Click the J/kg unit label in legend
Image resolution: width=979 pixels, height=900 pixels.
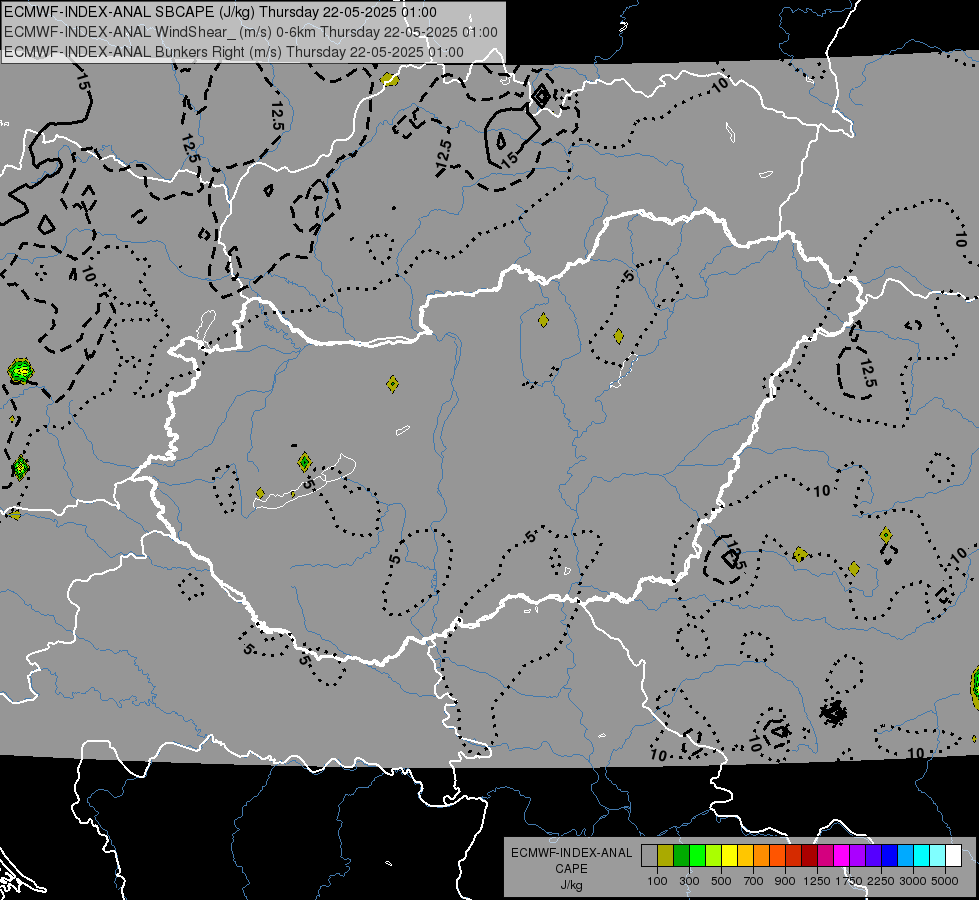571,885
